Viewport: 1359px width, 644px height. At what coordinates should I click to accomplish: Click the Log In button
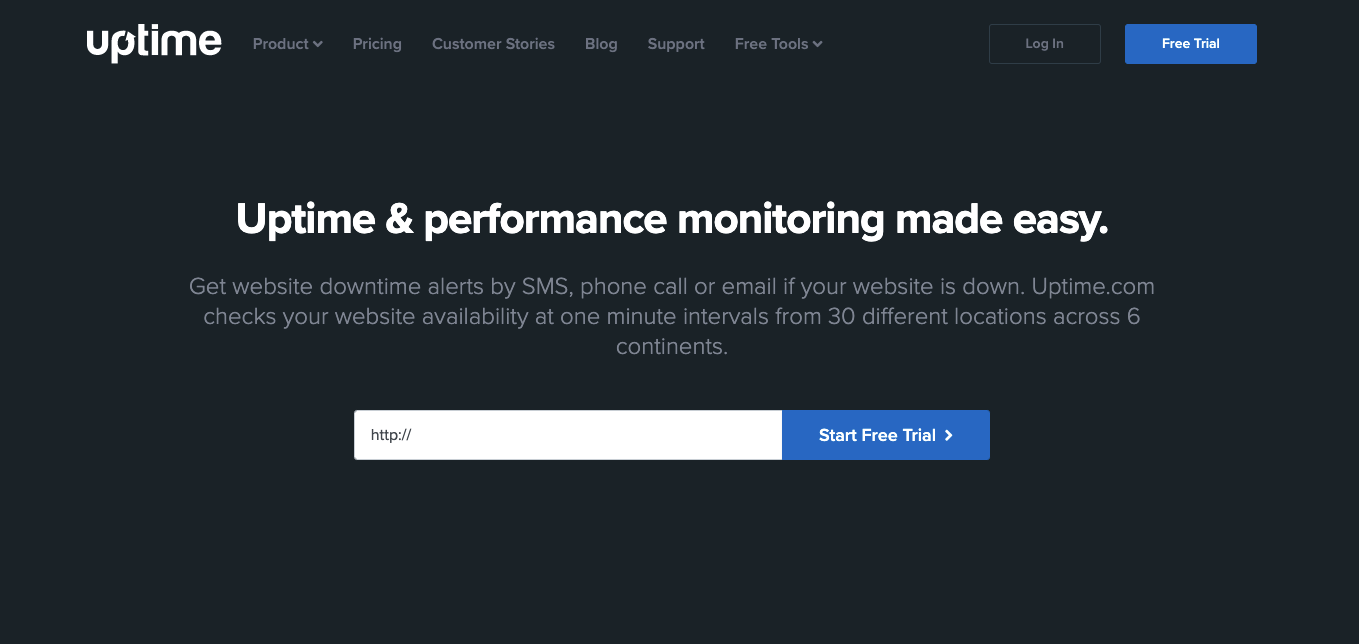click(x=1044, y=44)
